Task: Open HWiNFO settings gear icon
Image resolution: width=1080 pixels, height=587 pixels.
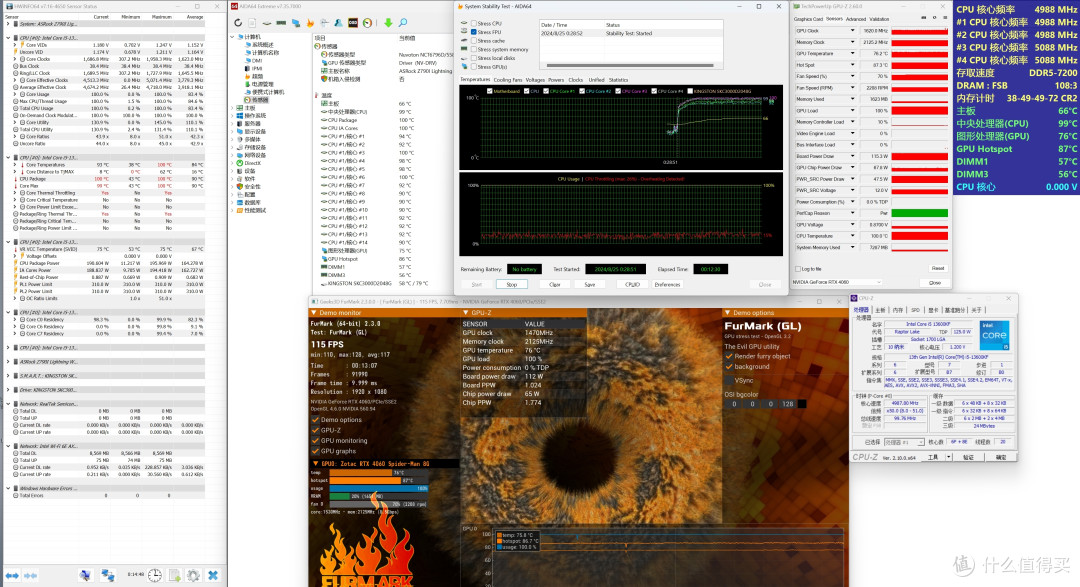Action: pyautogui.click(x=194, y=575)
